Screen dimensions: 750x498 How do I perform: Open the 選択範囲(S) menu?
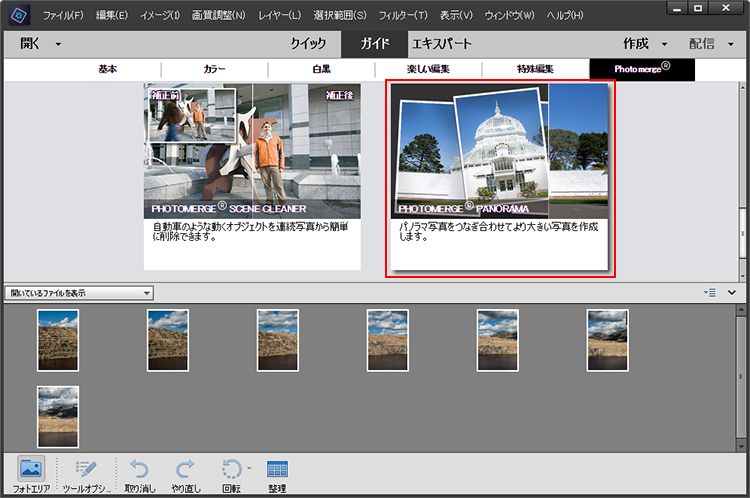click(340, 15)
